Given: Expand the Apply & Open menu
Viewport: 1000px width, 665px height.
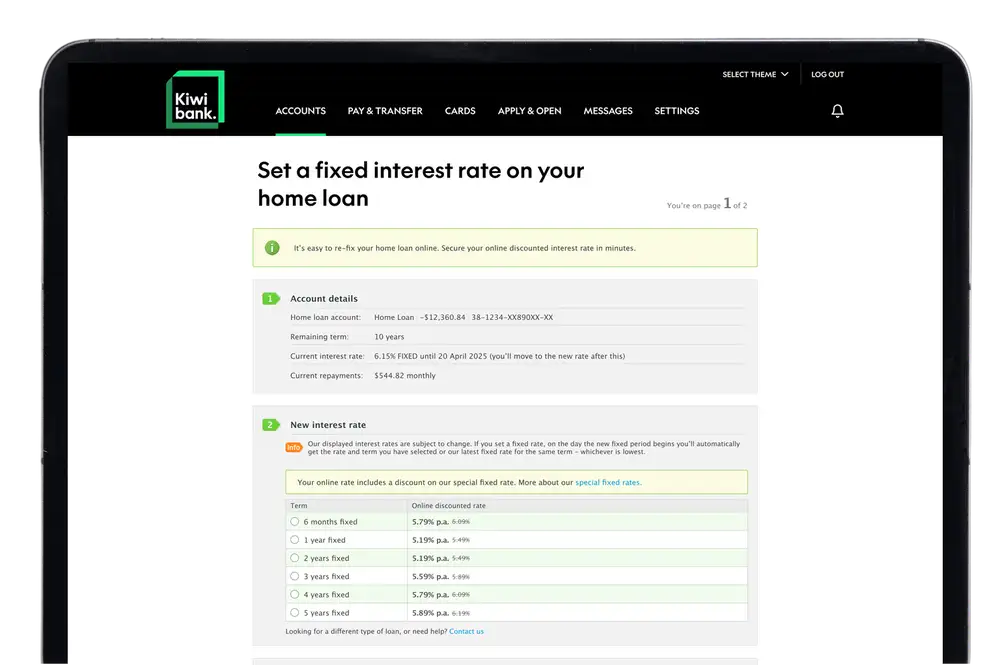Looking at the screenshot, I should tap(529, 111).
